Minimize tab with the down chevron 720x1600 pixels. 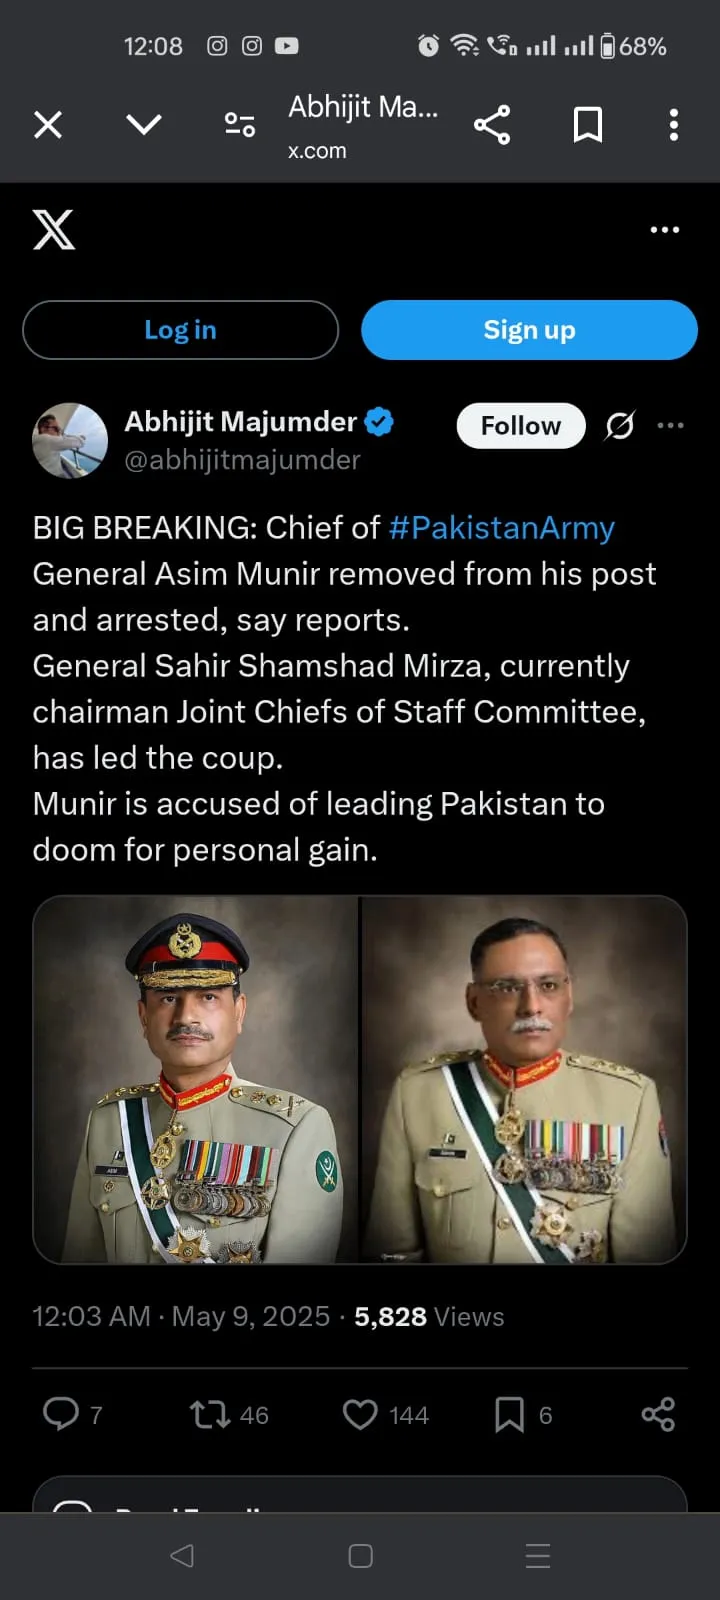(144, 124)
